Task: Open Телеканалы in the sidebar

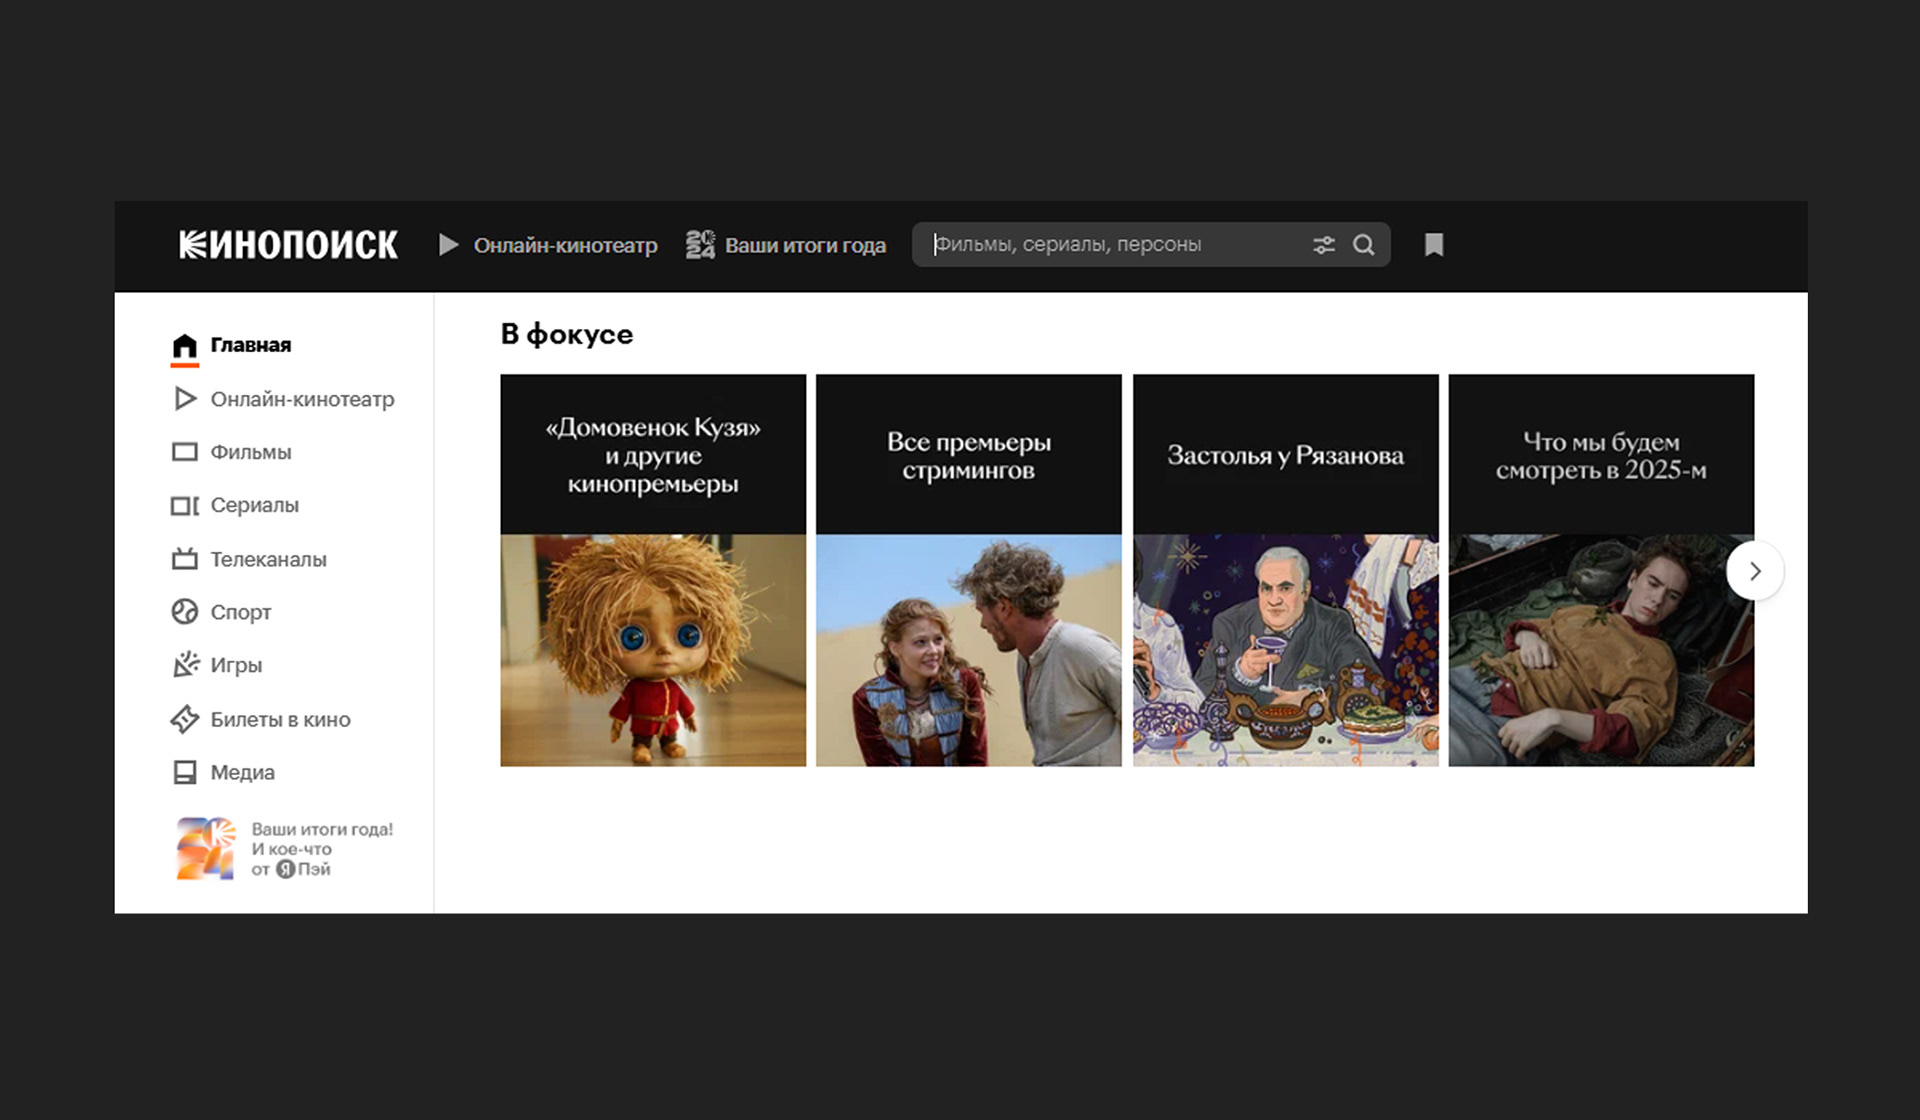Action: click(268, 559)
